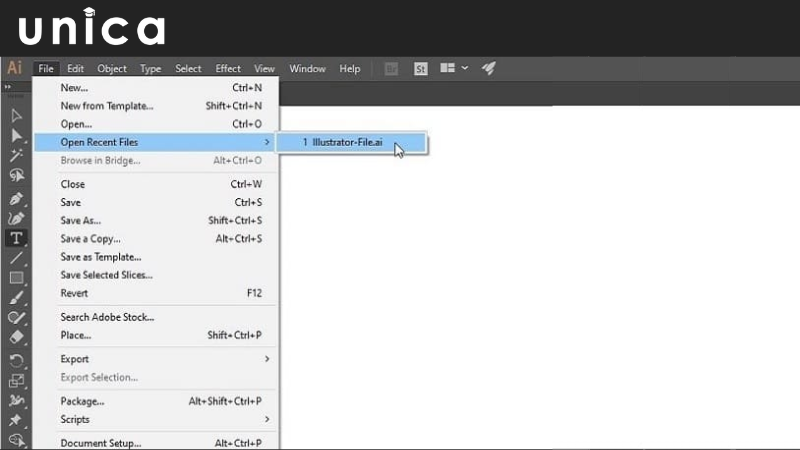Open the Arrange Documents dropdown

pos(453,69)
